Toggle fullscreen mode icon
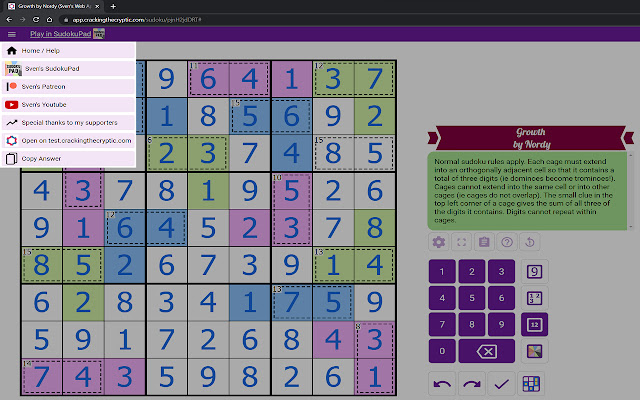Image resolution: width=640 pixels, height=400 pixels. [x=461, y=241]
